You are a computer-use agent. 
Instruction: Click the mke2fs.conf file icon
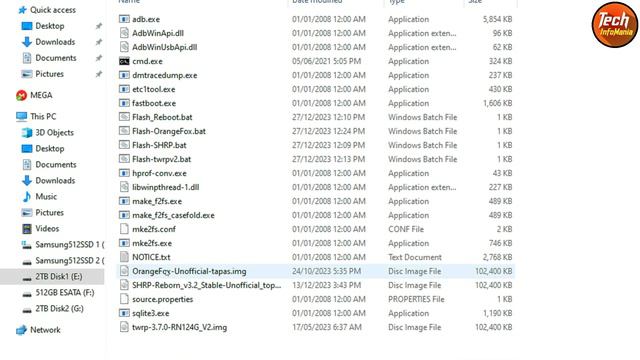point(124,229)
